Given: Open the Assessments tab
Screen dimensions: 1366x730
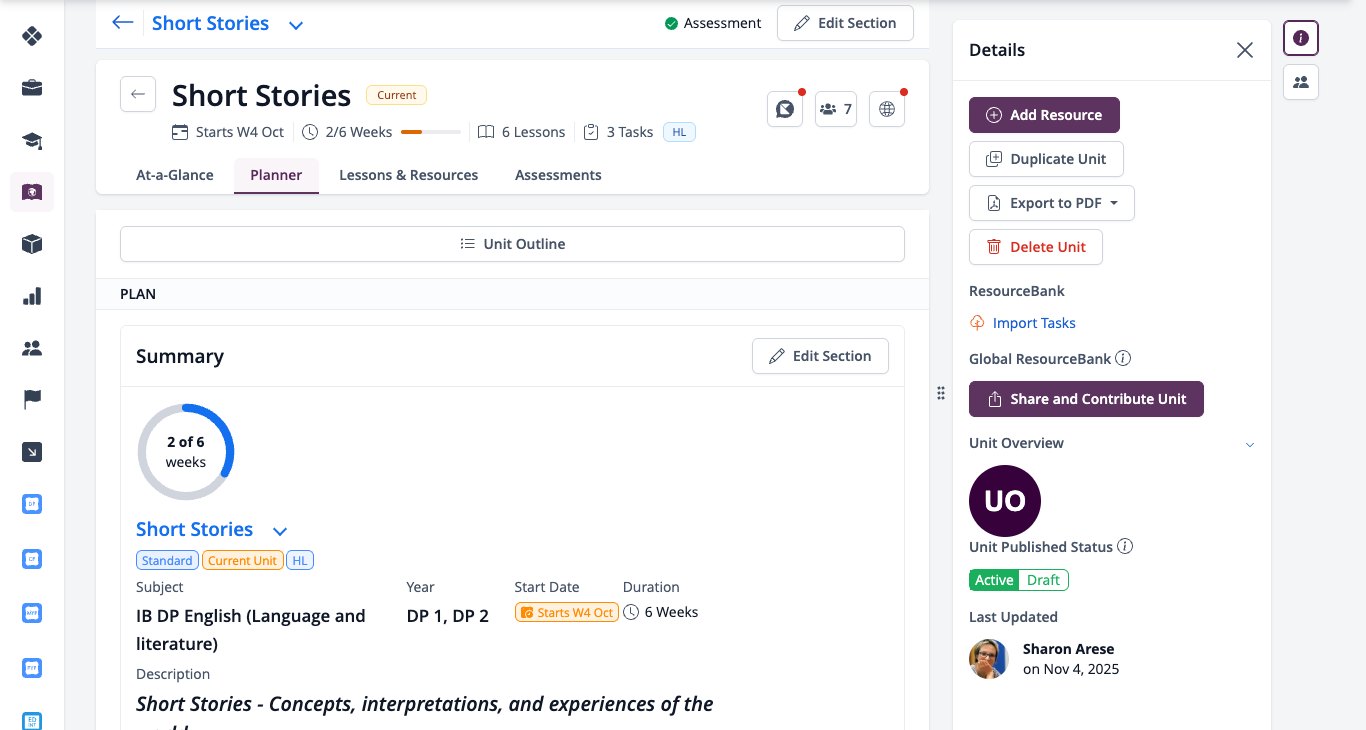Looking at the screenshot, I should [558, 175].
